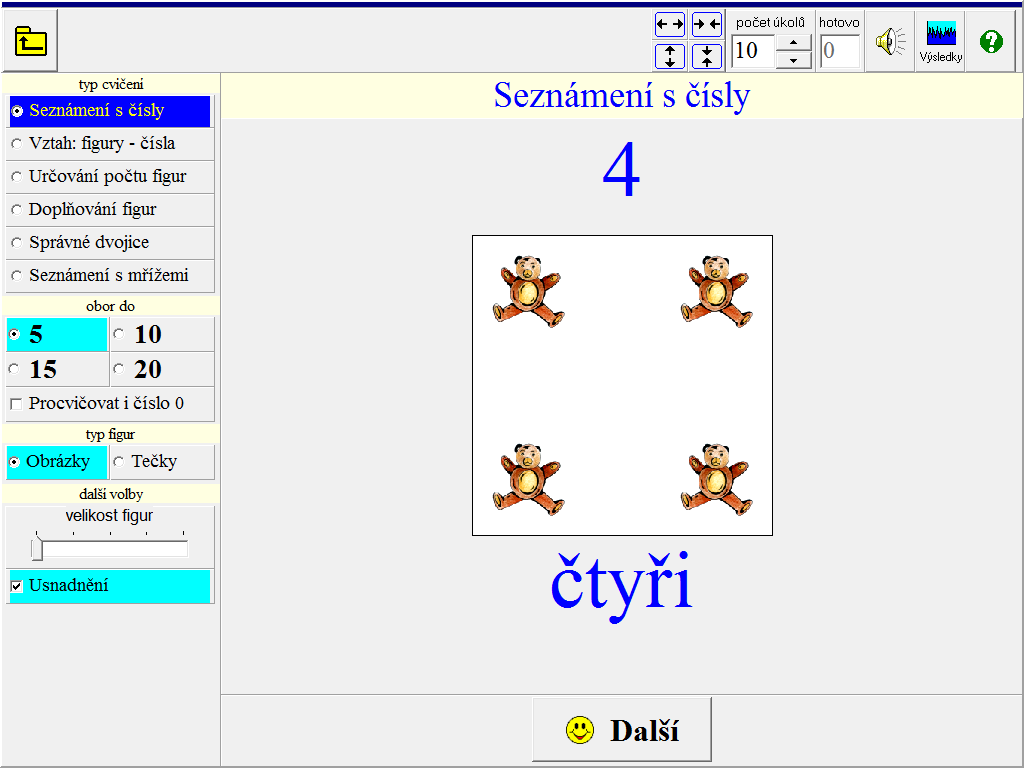Click the yellow folder back icon
The image size is (1024, 768).
30,41
